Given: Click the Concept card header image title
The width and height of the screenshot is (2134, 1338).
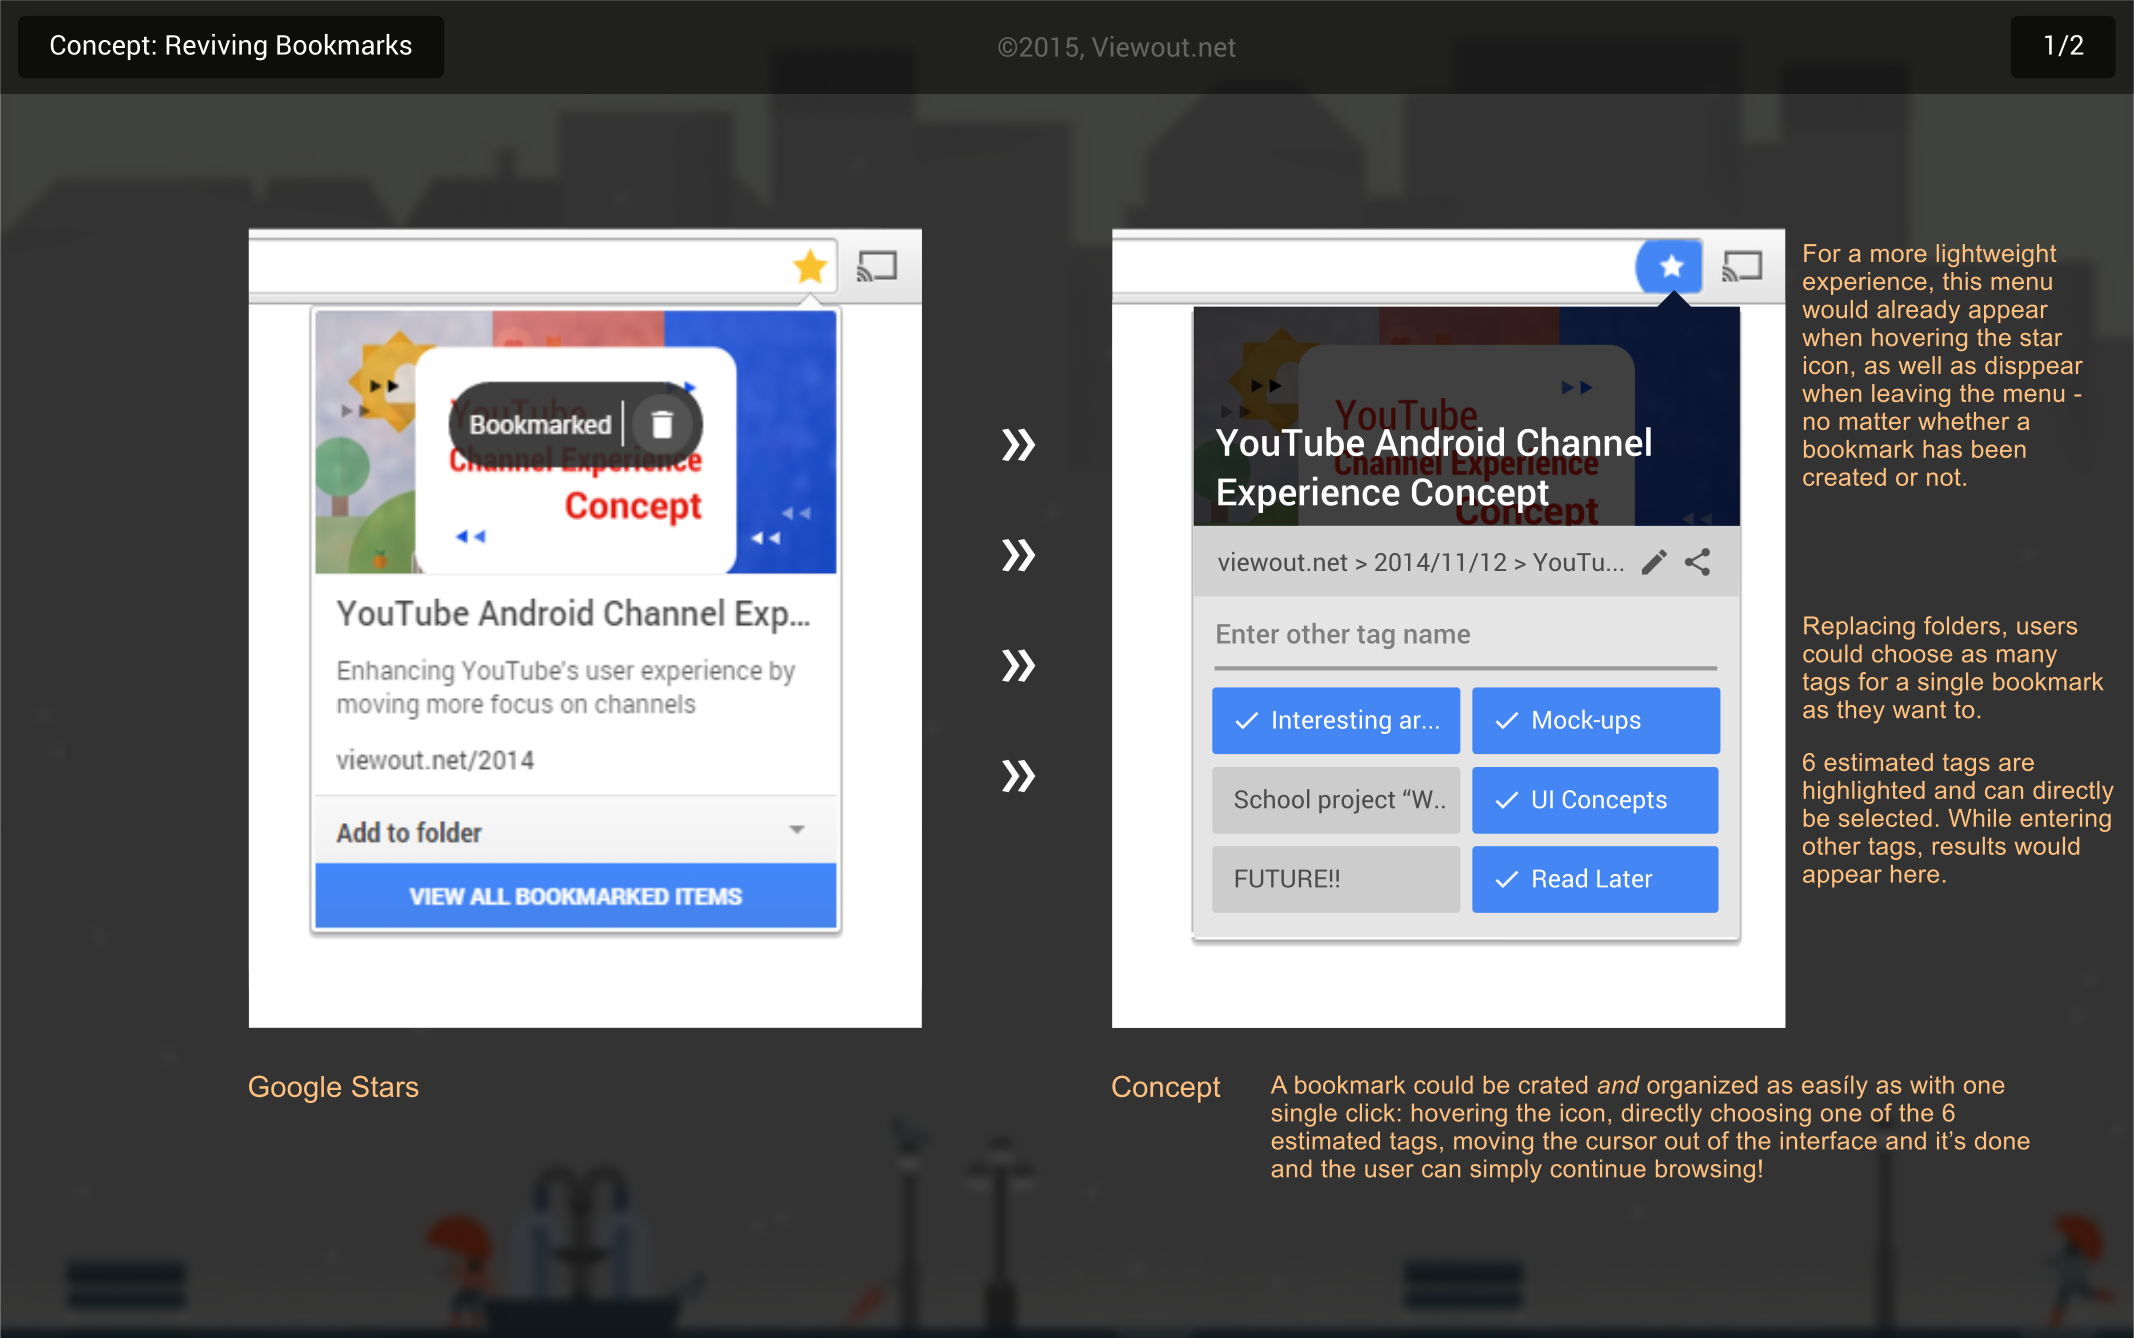Looking at the screenshot, I should click(x=1433, y=467).
